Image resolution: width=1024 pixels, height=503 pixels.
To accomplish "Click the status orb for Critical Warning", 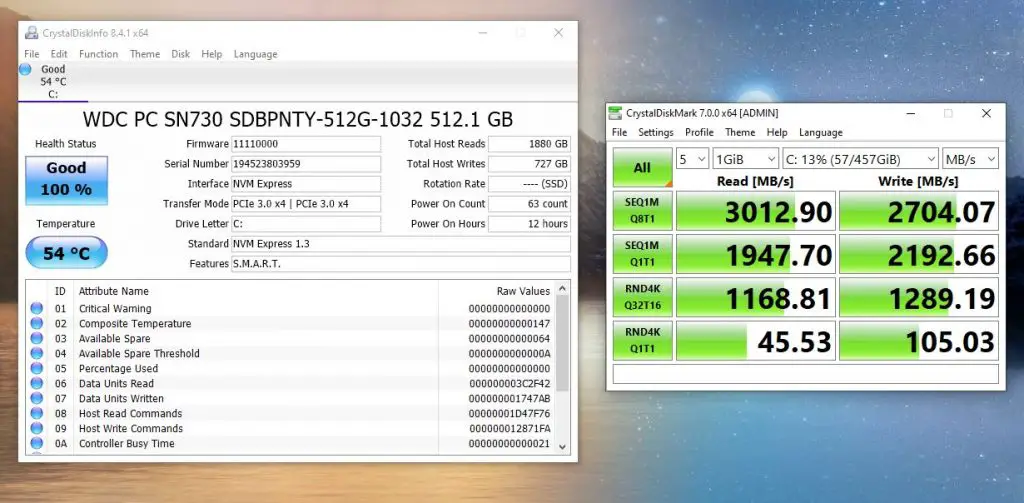I will pyautogui.click(x=37, y=308).
